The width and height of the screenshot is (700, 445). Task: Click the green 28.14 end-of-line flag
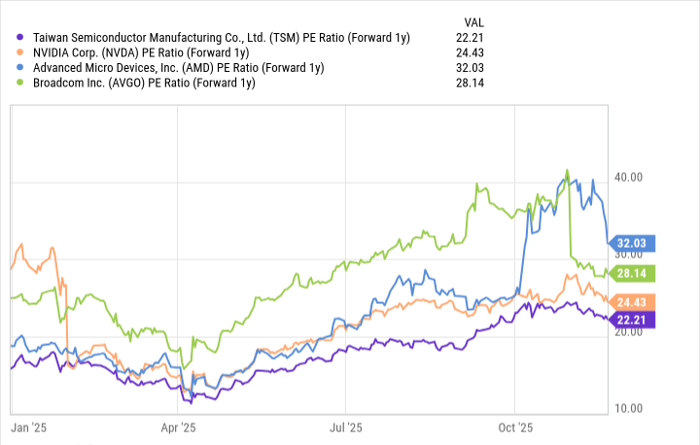(632, 273)
